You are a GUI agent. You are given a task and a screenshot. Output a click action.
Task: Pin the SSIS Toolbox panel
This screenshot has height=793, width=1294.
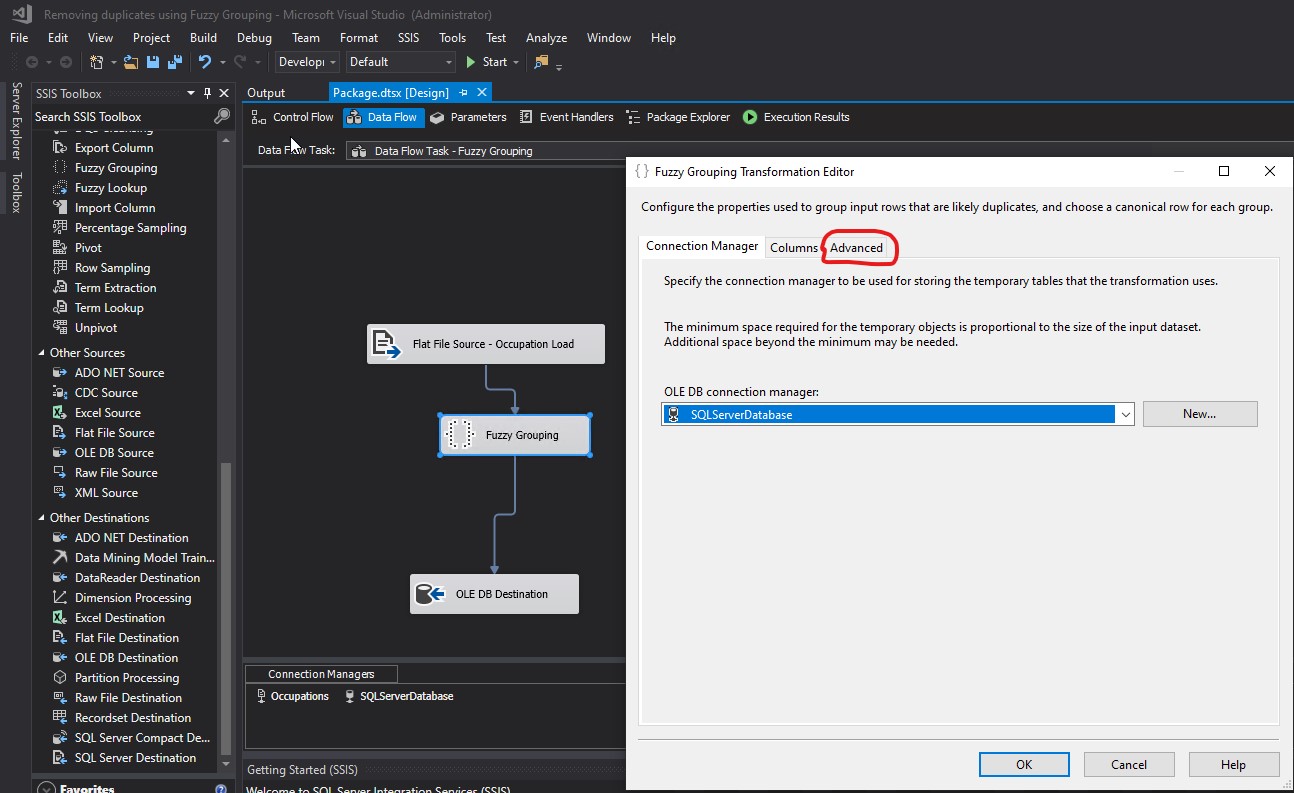208,93
